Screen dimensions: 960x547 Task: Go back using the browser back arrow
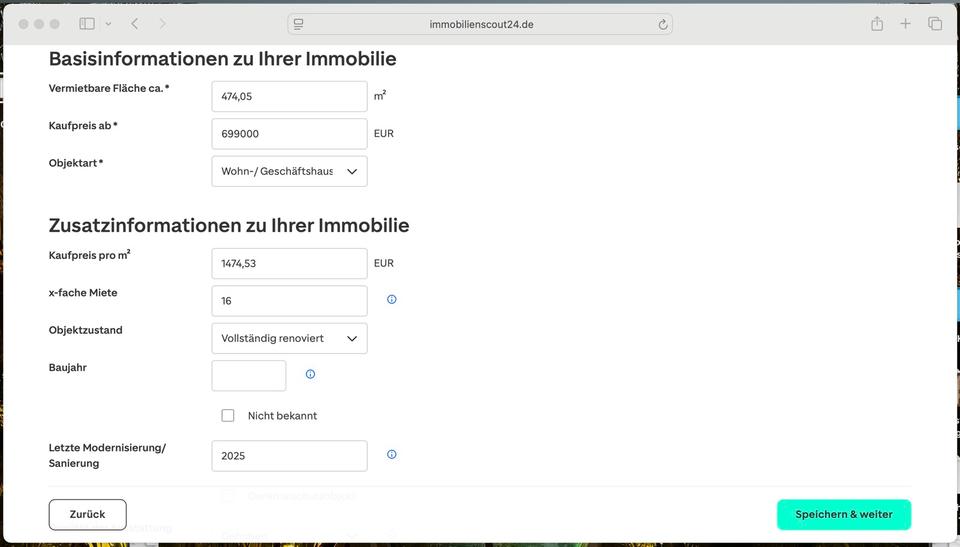coord(135,24)
